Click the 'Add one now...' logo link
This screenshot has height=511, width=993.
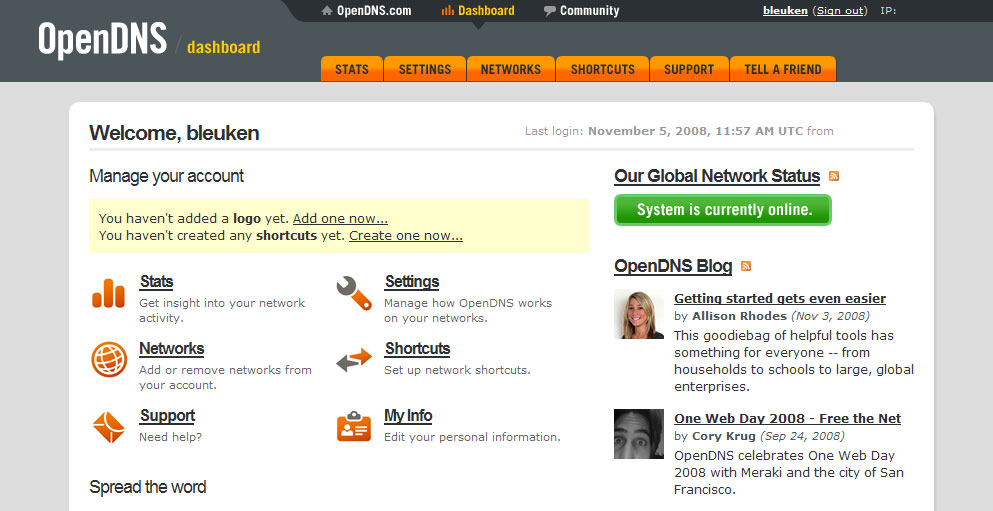click(x=340, y=218)
